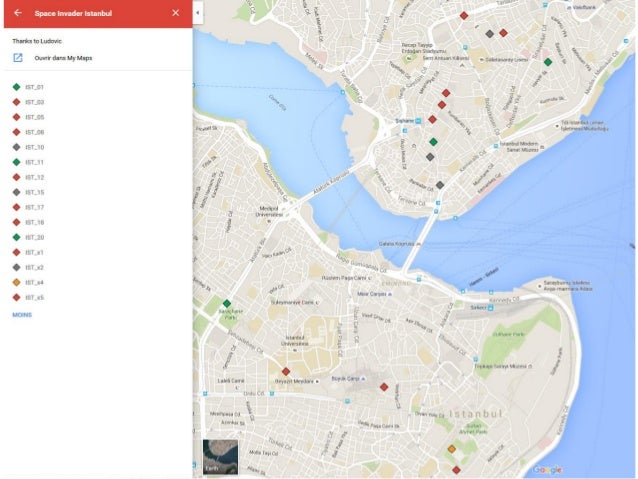Click the gray marker nearest Galata bridge

[x=439, y=185]
